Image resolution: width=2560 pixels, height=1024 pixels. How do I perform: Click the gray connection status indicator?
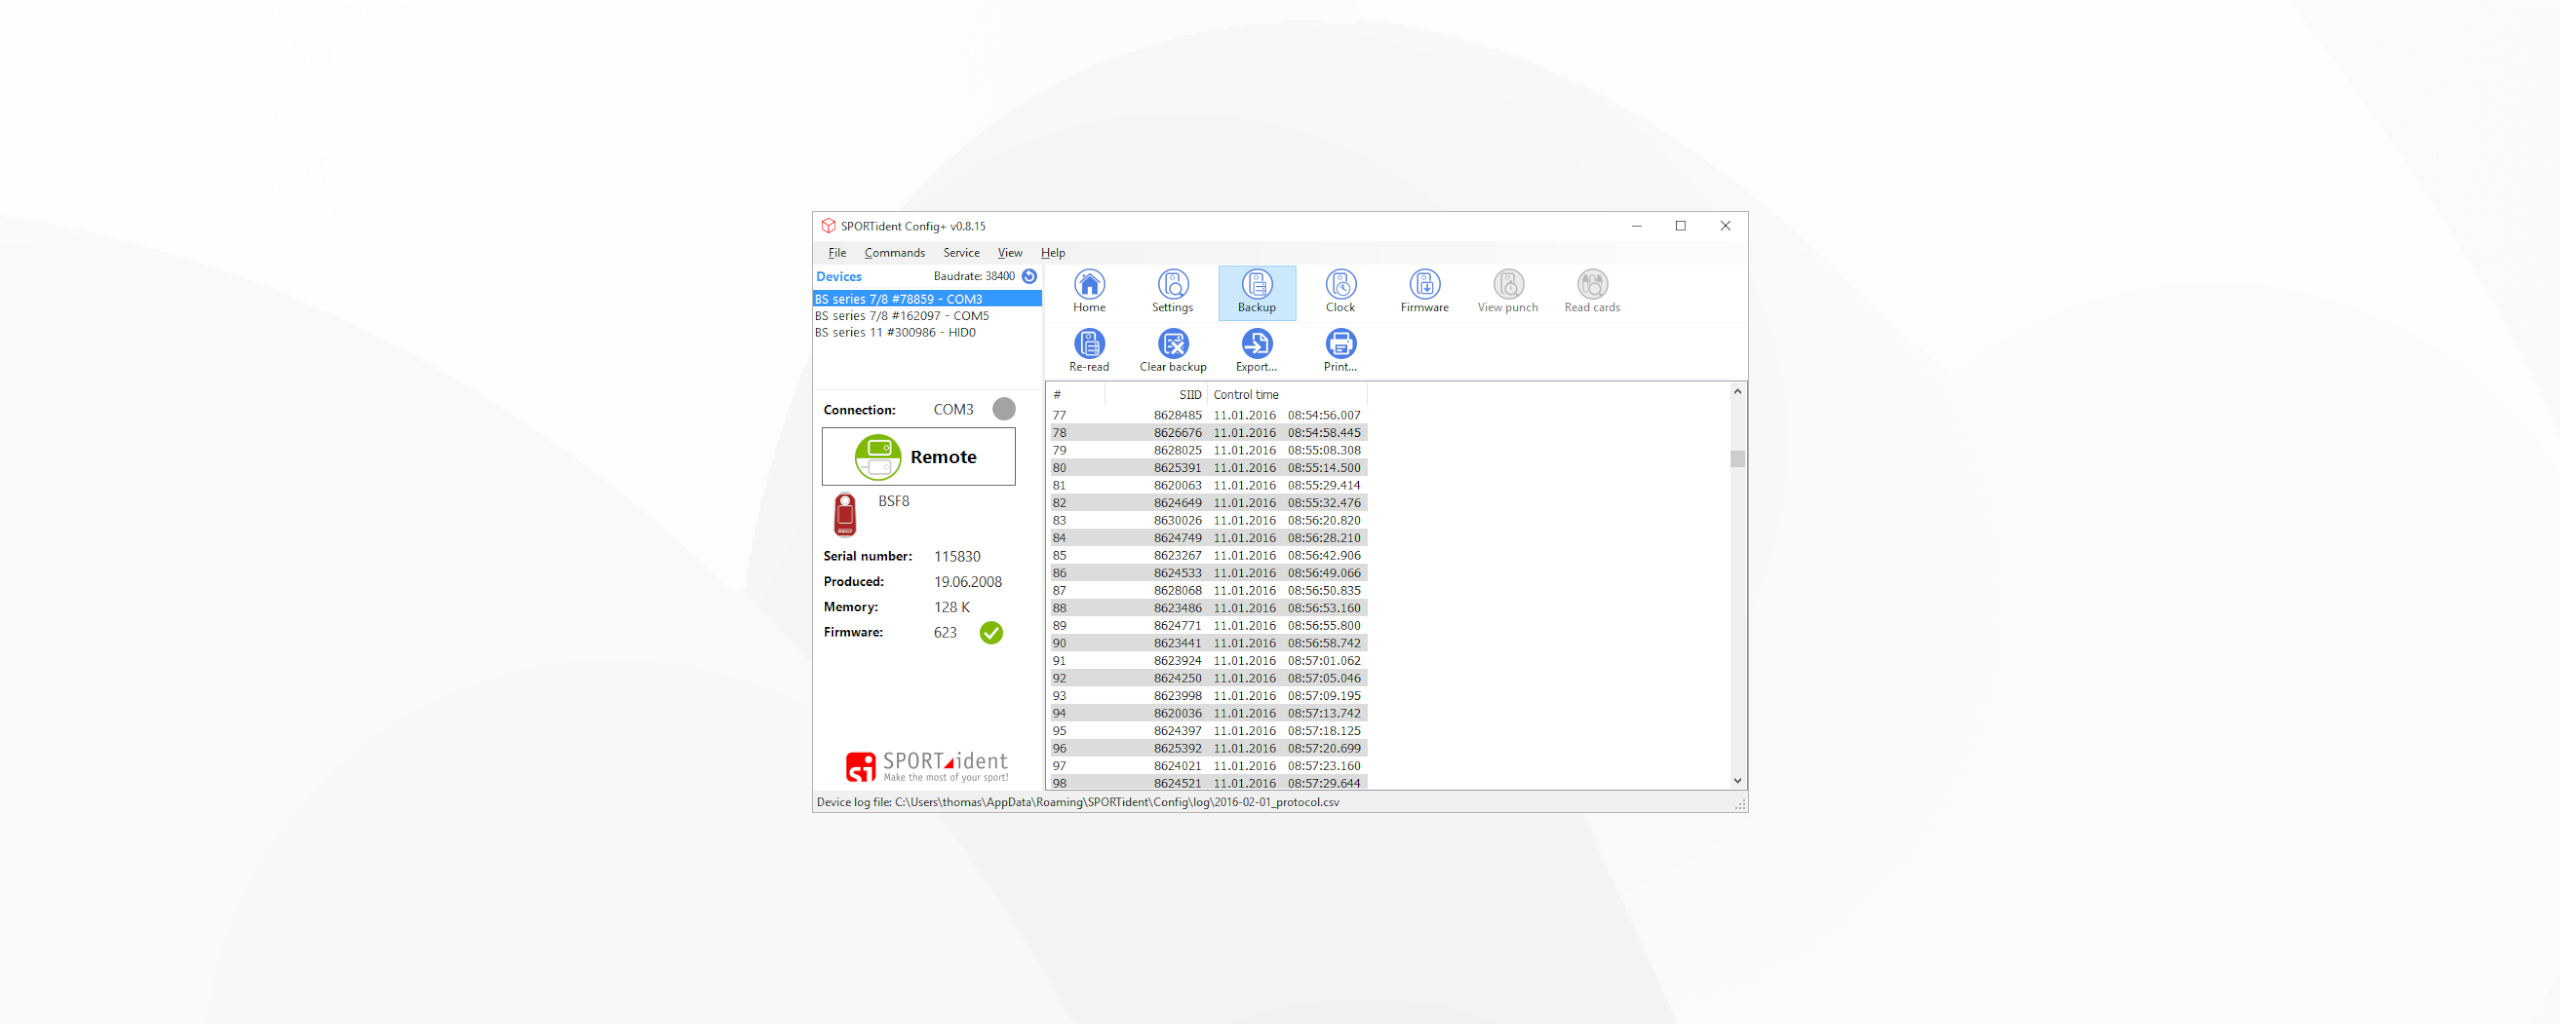click(x=1004, y=409)
